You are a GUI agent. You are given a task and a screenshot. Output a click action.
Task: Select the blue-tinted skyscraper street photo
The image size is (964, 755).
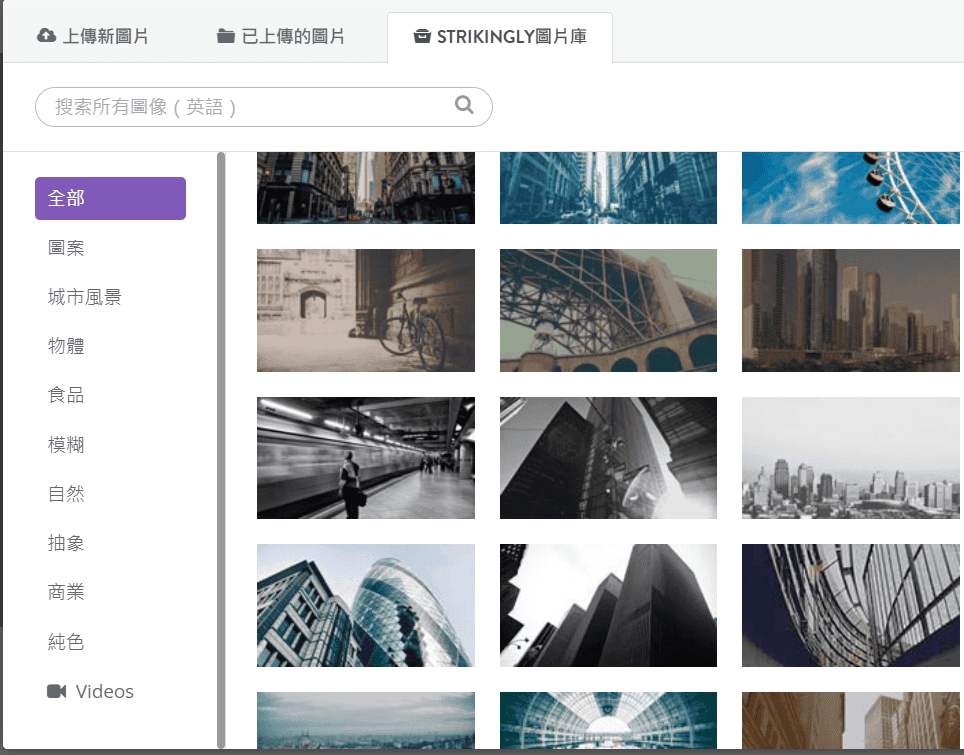pyautogui.click(x=608, y=188)
